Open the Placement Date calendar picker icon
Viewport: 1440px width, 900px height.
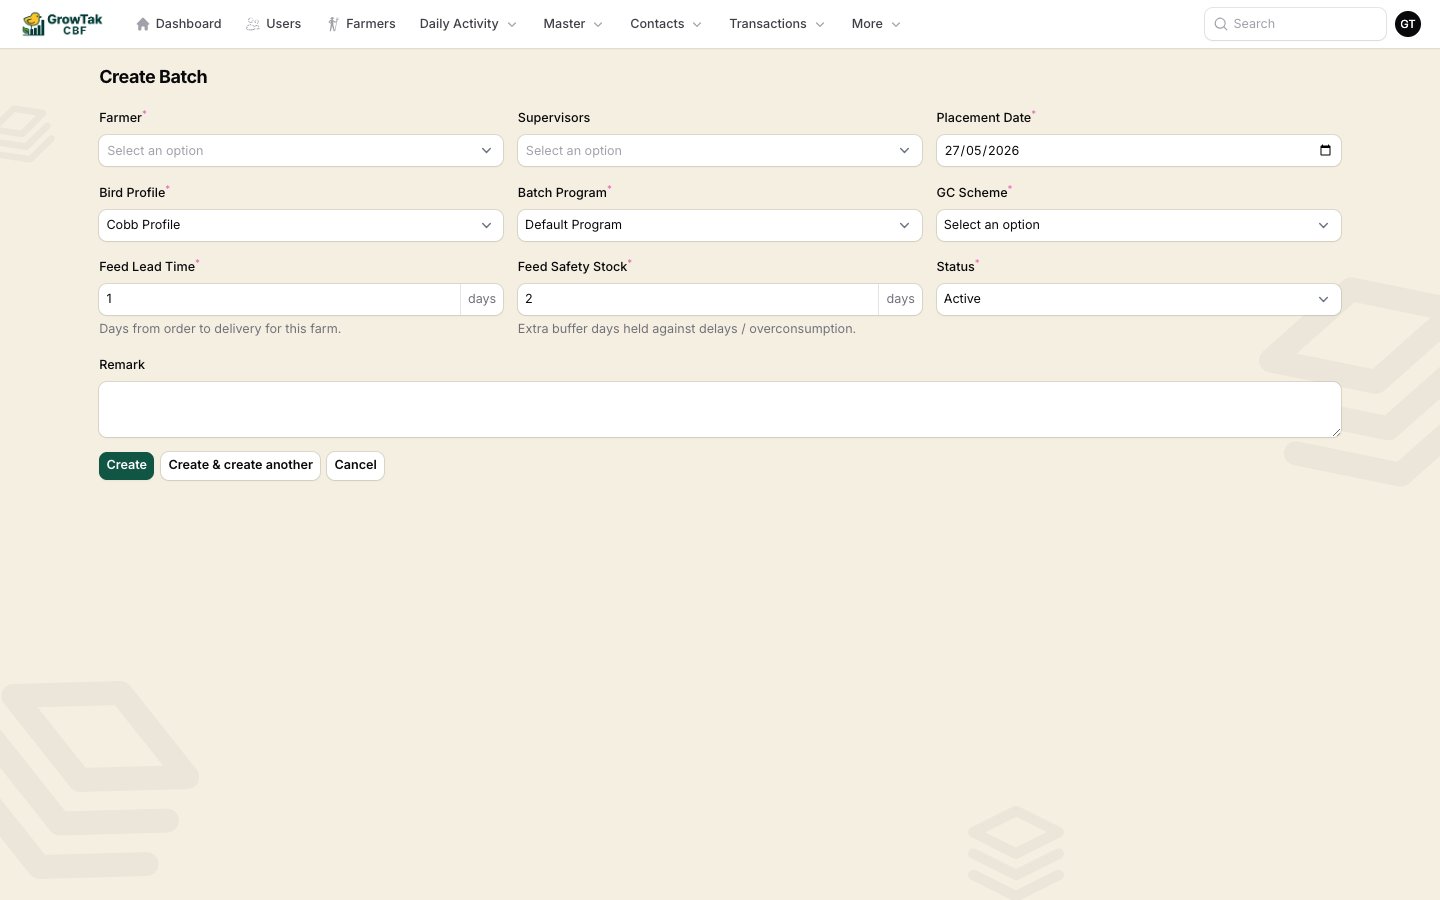point(1325,151)
